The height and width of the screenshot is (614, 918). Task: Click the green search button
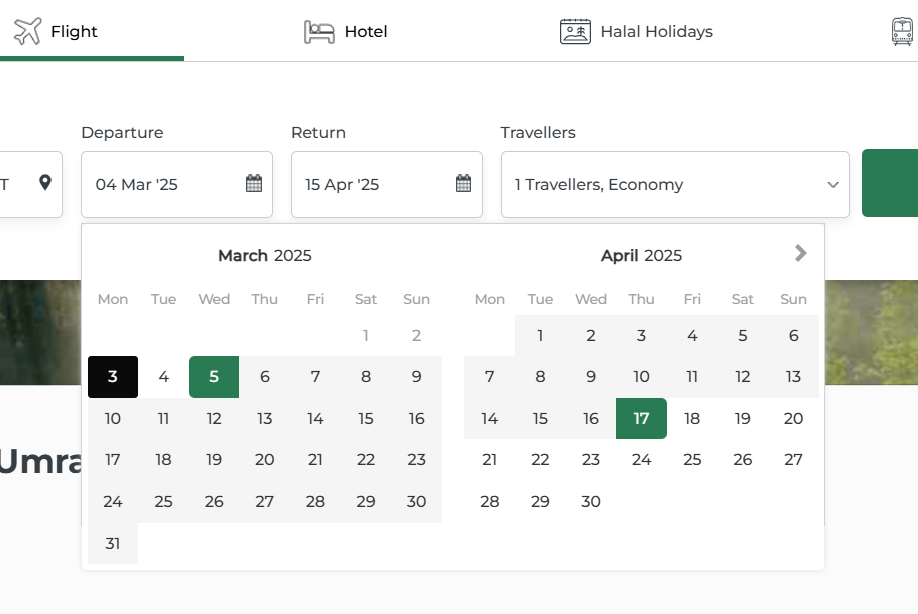click(890, 184)
